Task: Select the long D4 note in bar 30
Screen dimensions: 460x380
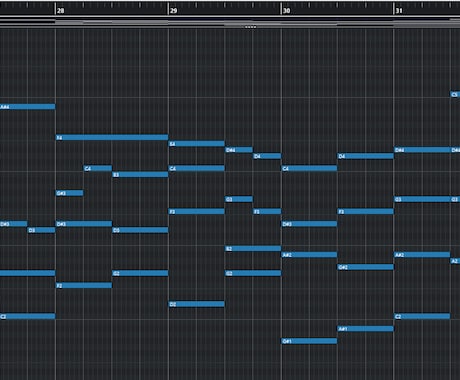Action: (x=366, y=156)
